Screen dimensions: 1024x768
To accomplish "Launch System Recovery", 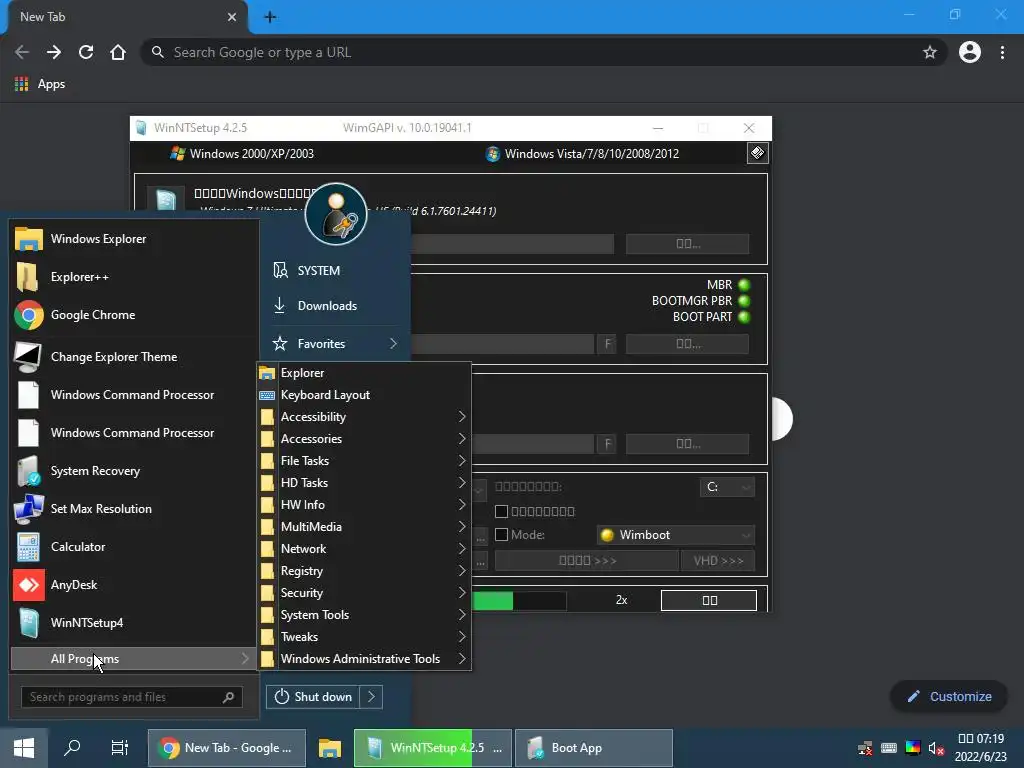I will tap(134, 471).
